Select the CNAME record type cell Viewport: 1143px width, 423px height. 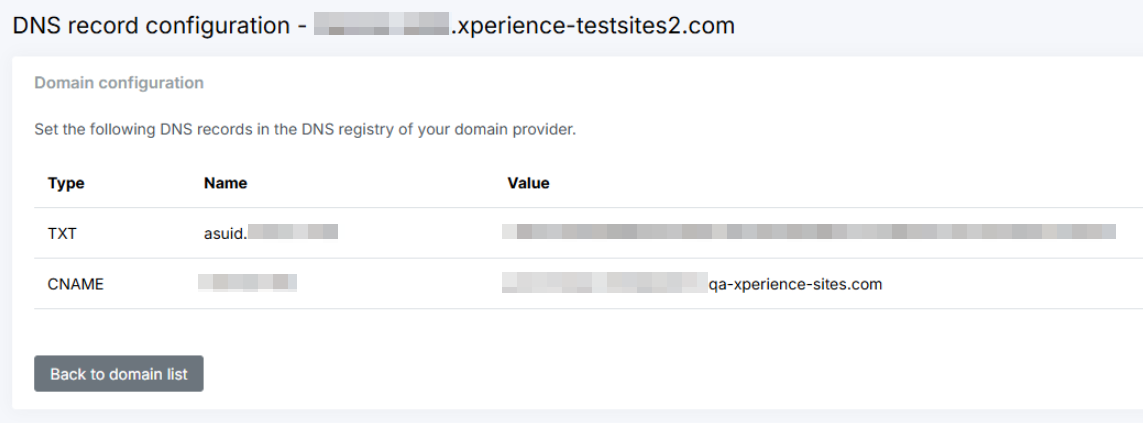tap(75, 284)
